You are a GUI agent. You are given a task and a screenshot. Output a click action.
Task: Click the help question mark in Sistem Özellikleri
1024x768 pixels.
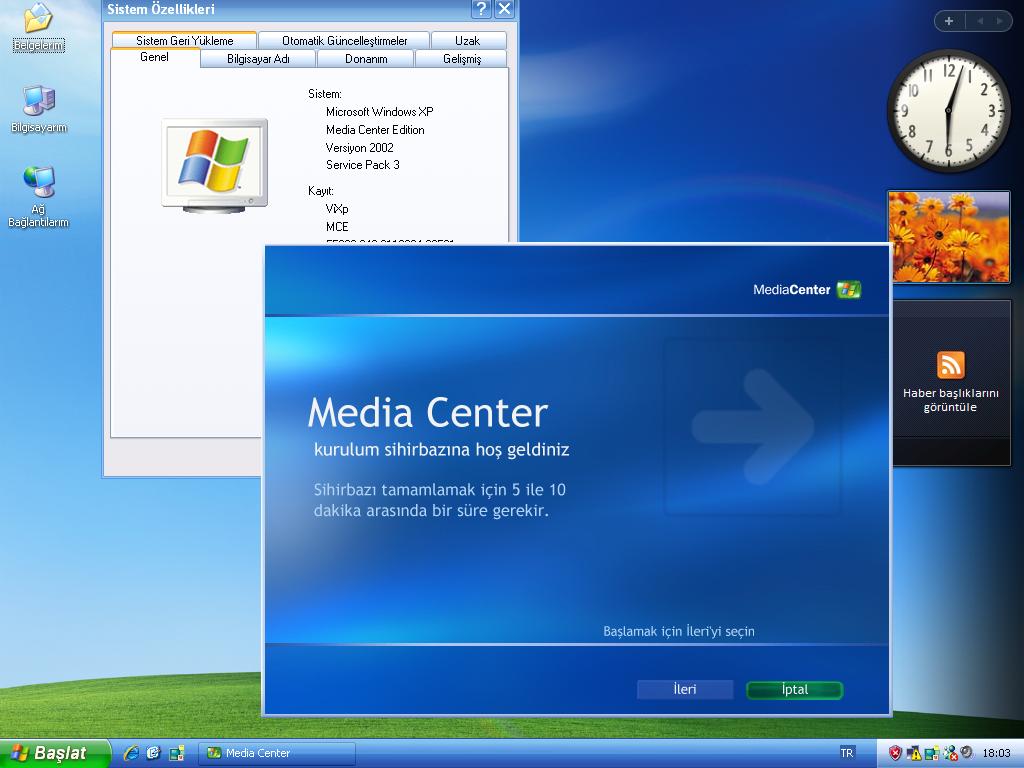click(481, 8)
